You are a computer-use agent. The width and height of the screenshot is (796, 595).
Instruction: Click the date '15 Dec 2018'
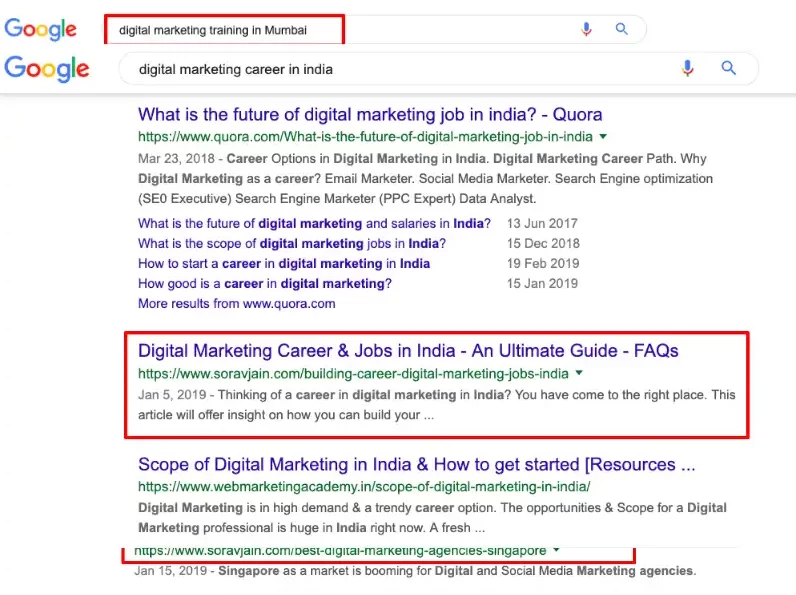coord(543,243)
